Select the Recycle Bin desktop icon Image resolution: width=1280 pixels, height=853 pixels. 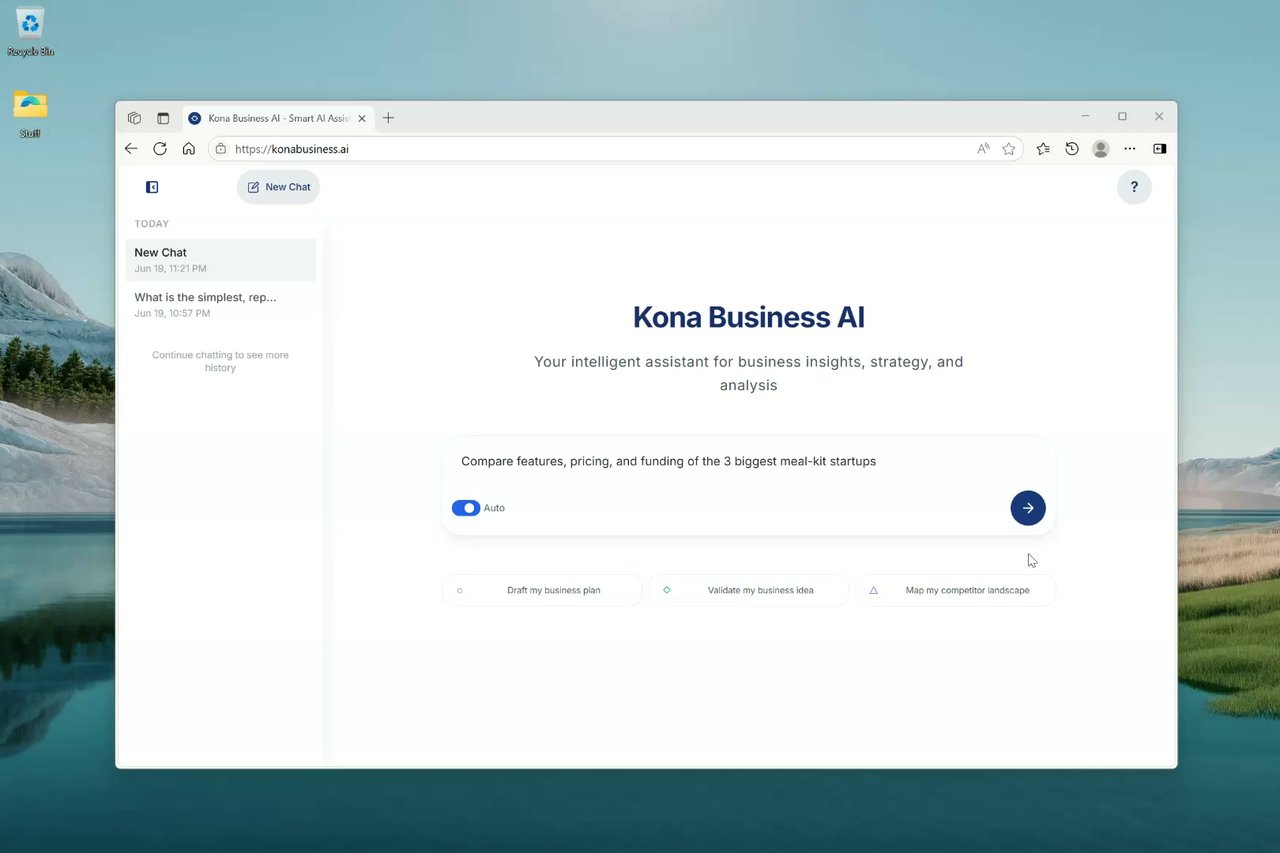tap(30, 31)
